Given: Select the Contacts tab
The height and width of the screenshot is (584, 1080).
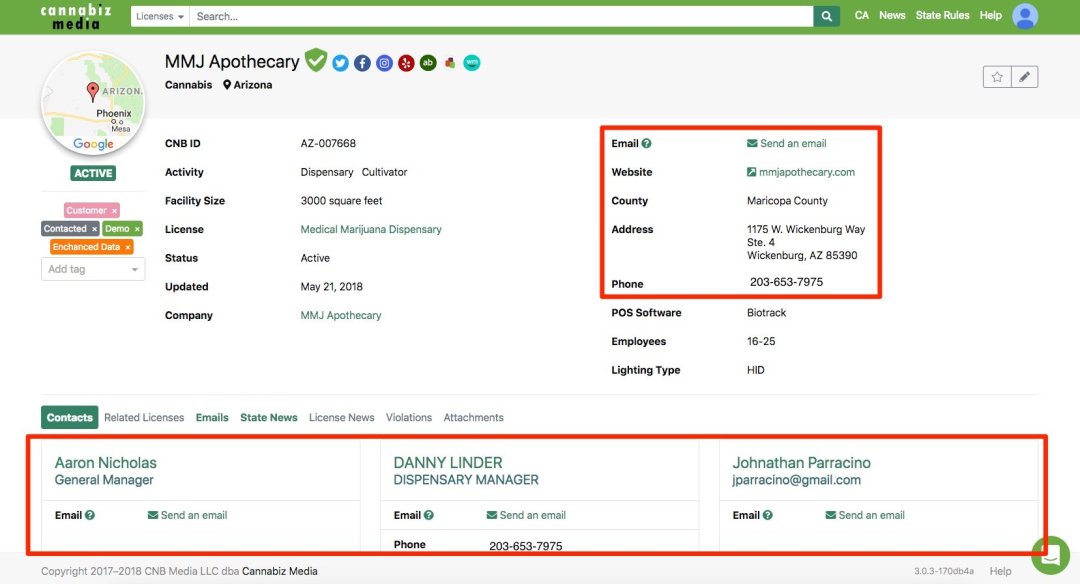Looking at the screenshot, I should coord(70,417).
